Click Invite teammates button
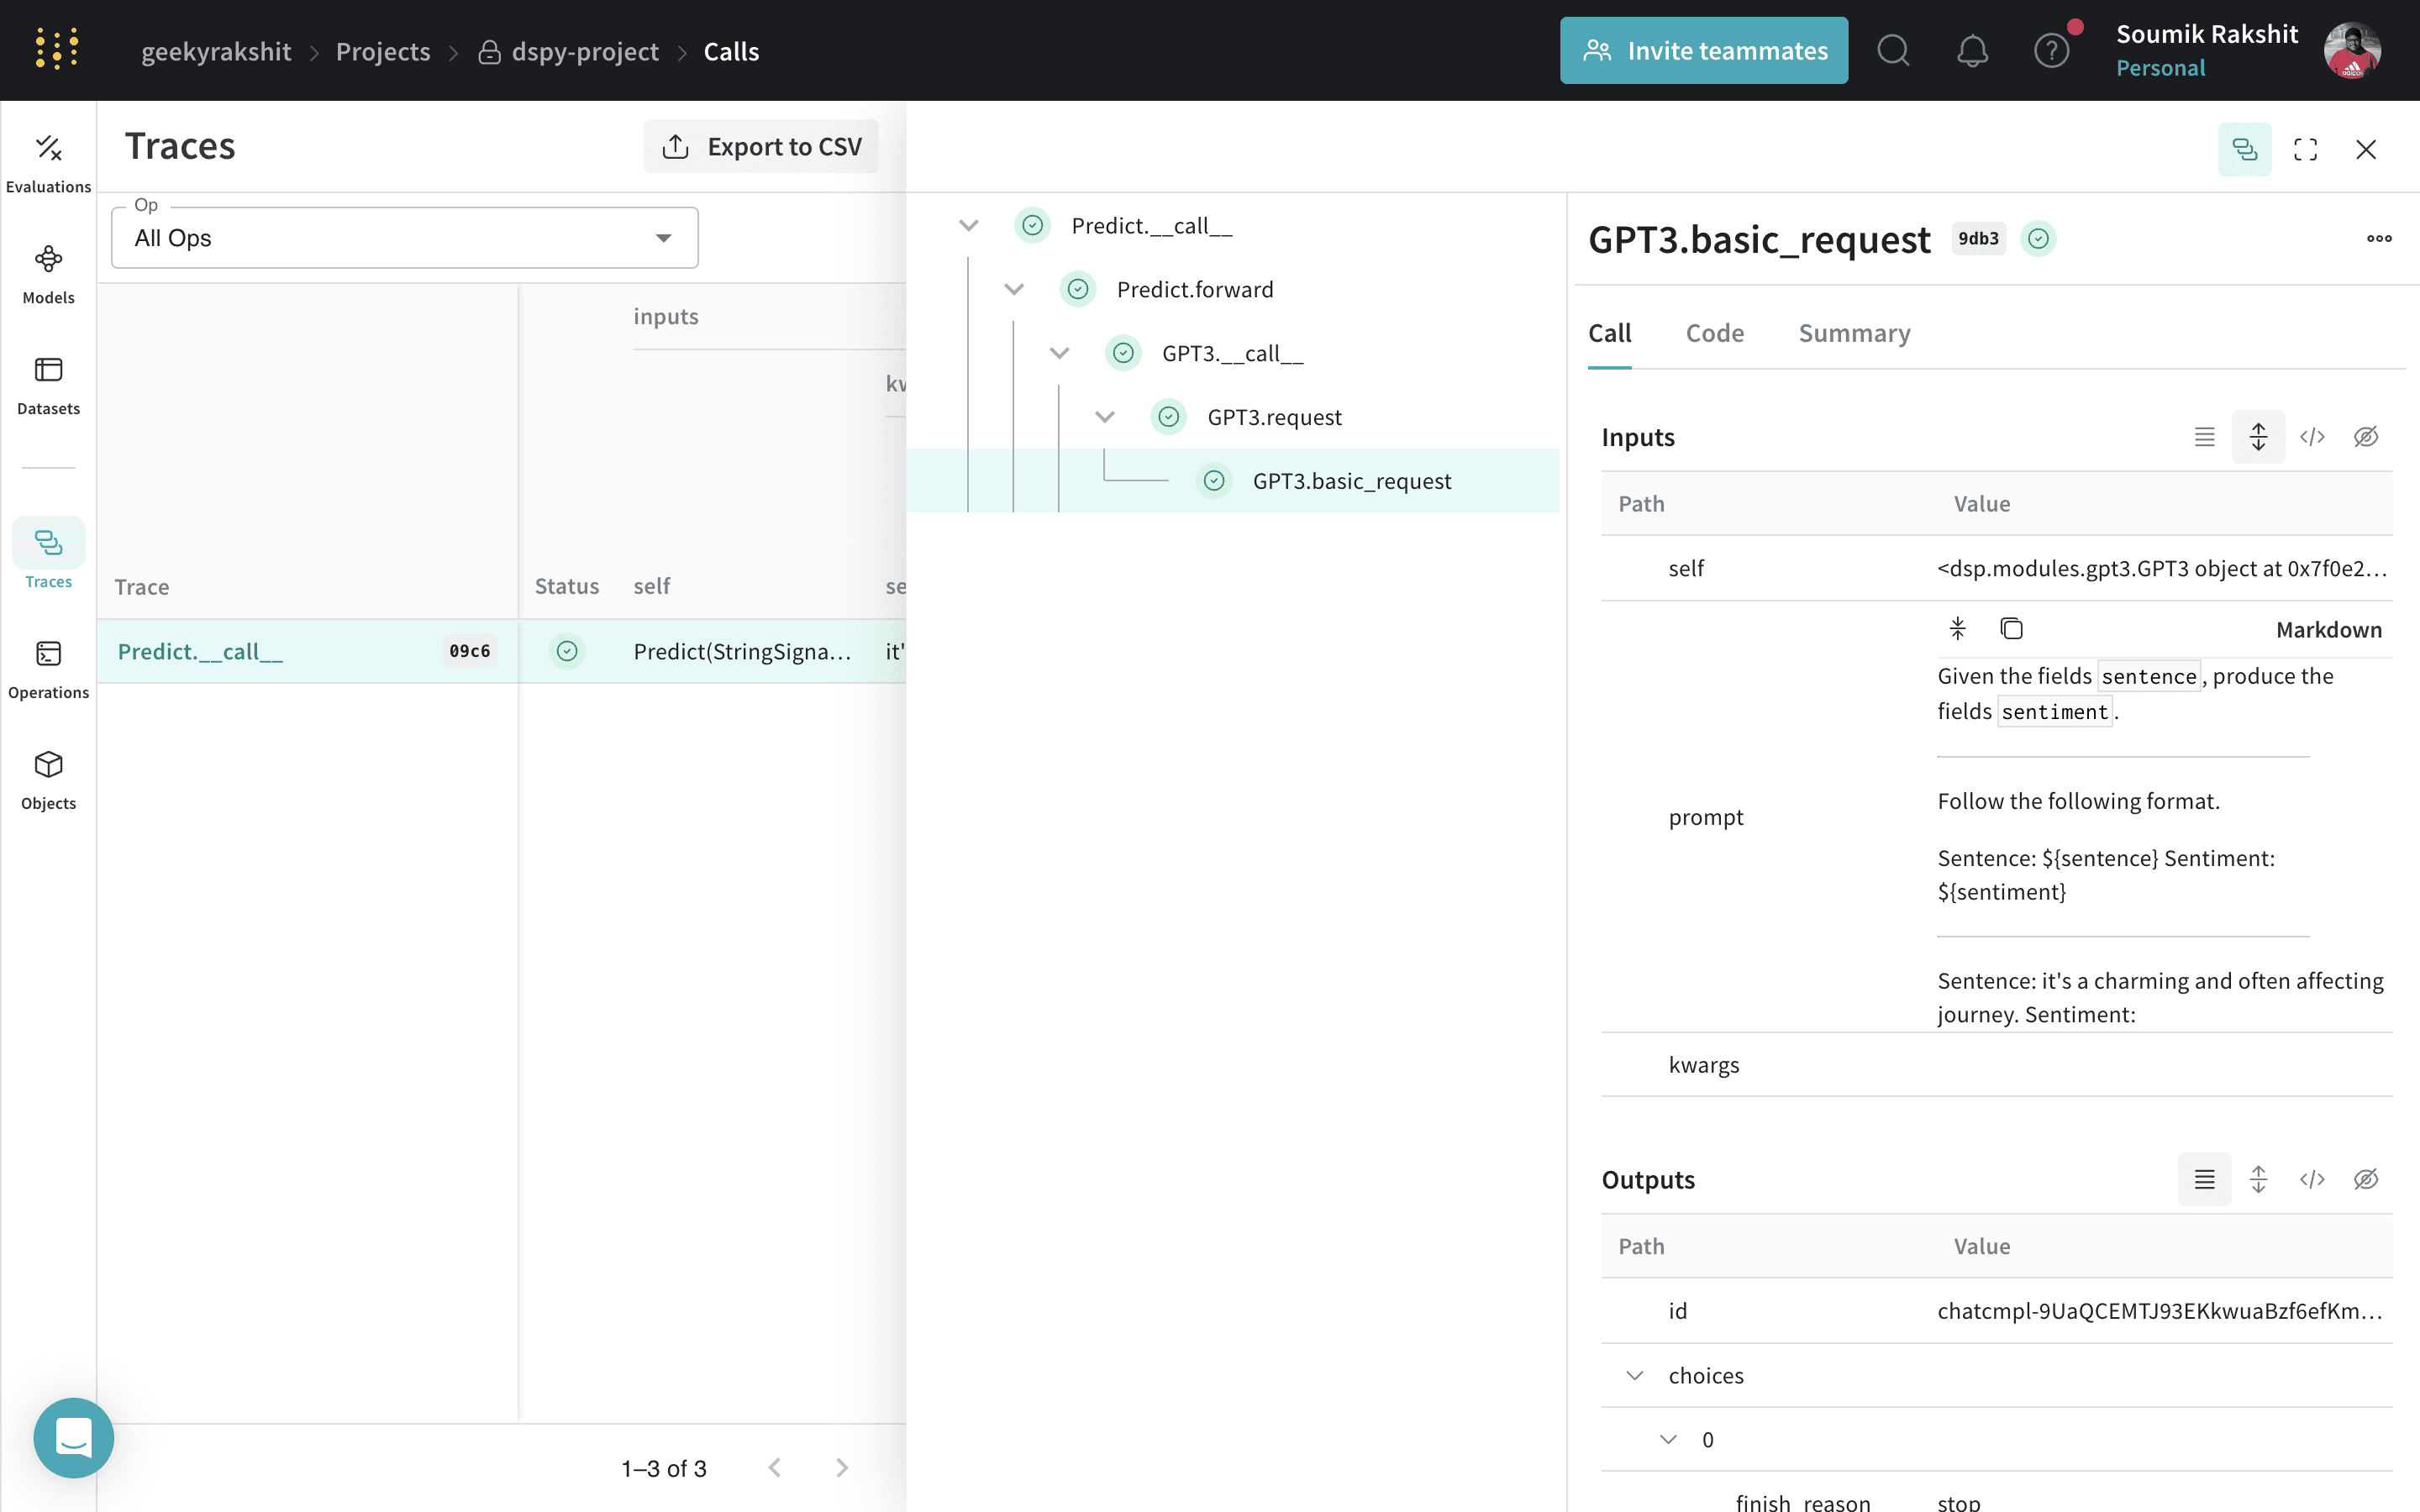 pyautogui.click(x=1703, y=50)
